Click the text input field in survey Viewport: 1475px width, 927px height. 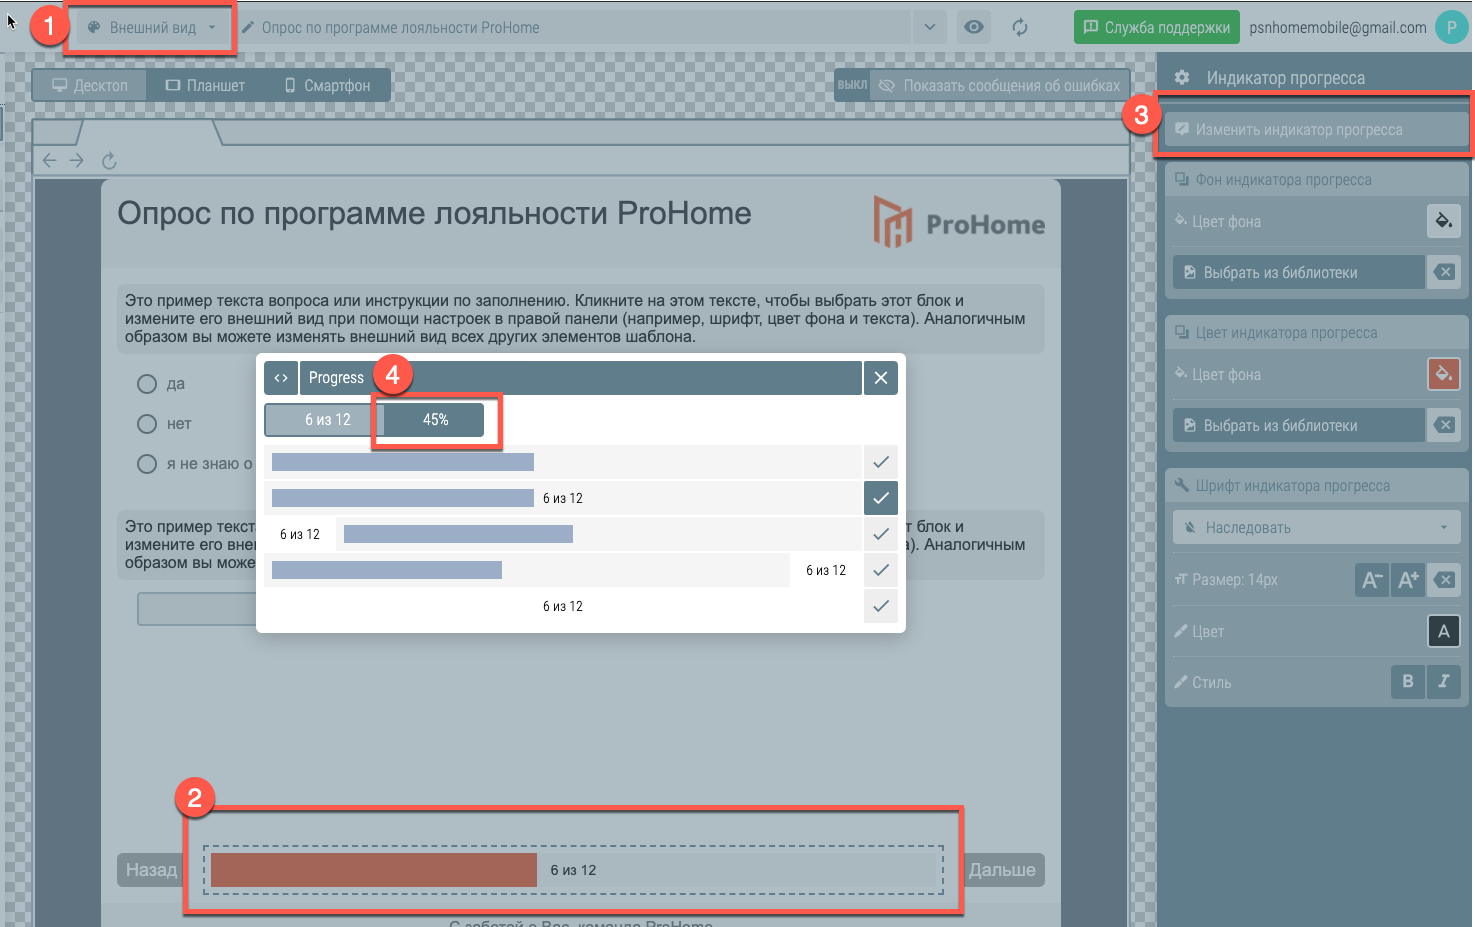[x=197, y=609]
